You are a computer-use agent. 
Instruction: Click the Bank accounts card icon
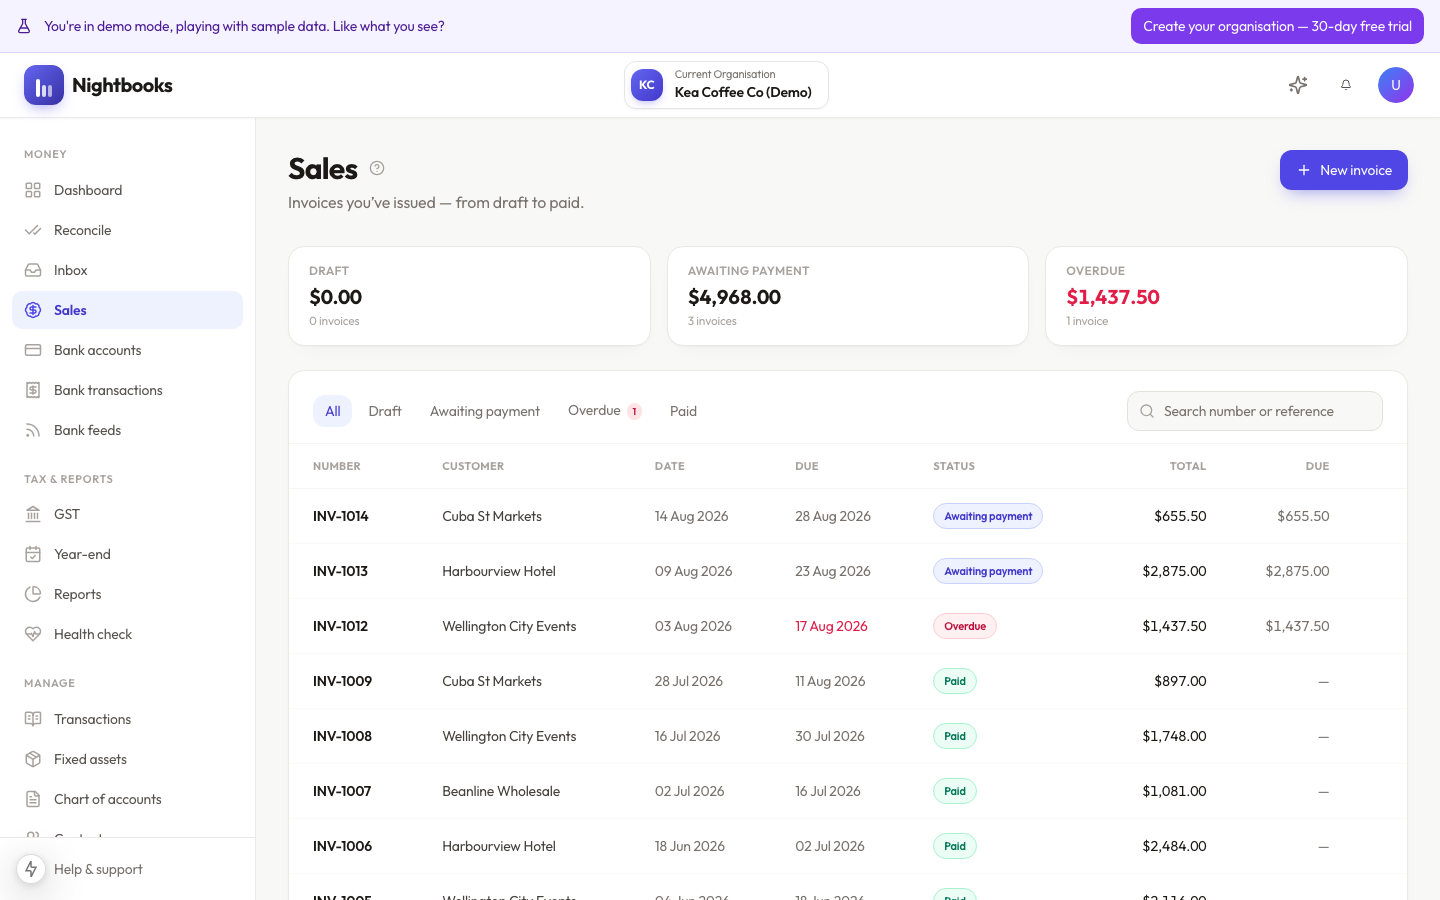coord(33,350)
